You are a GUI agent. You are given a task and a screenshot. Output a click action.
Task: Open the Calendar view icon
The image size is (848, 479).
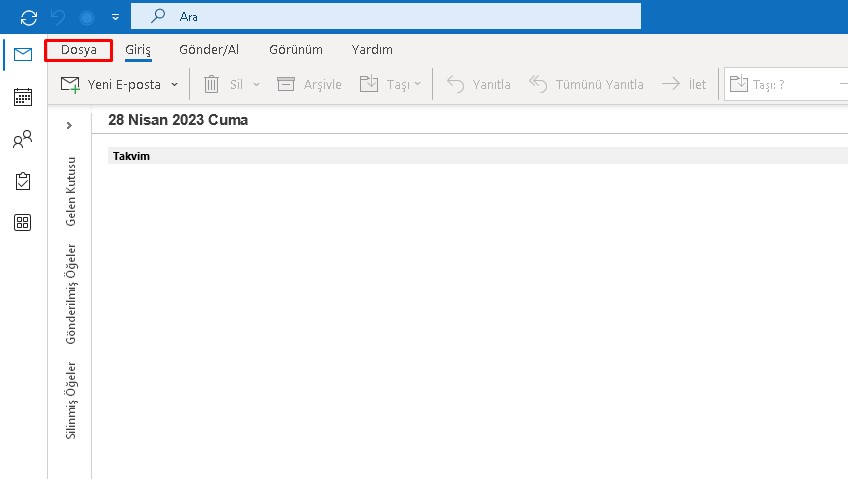point(22,97)
